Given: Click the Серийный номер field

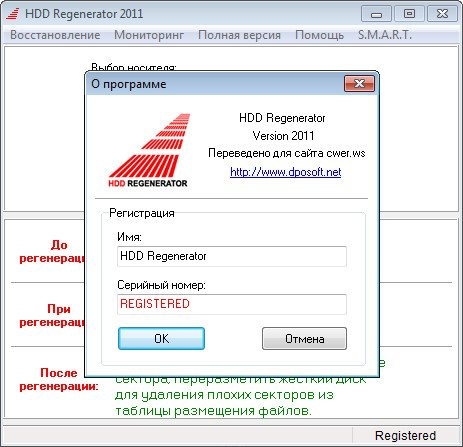Looking at the screenshot, I should [232, 304].
